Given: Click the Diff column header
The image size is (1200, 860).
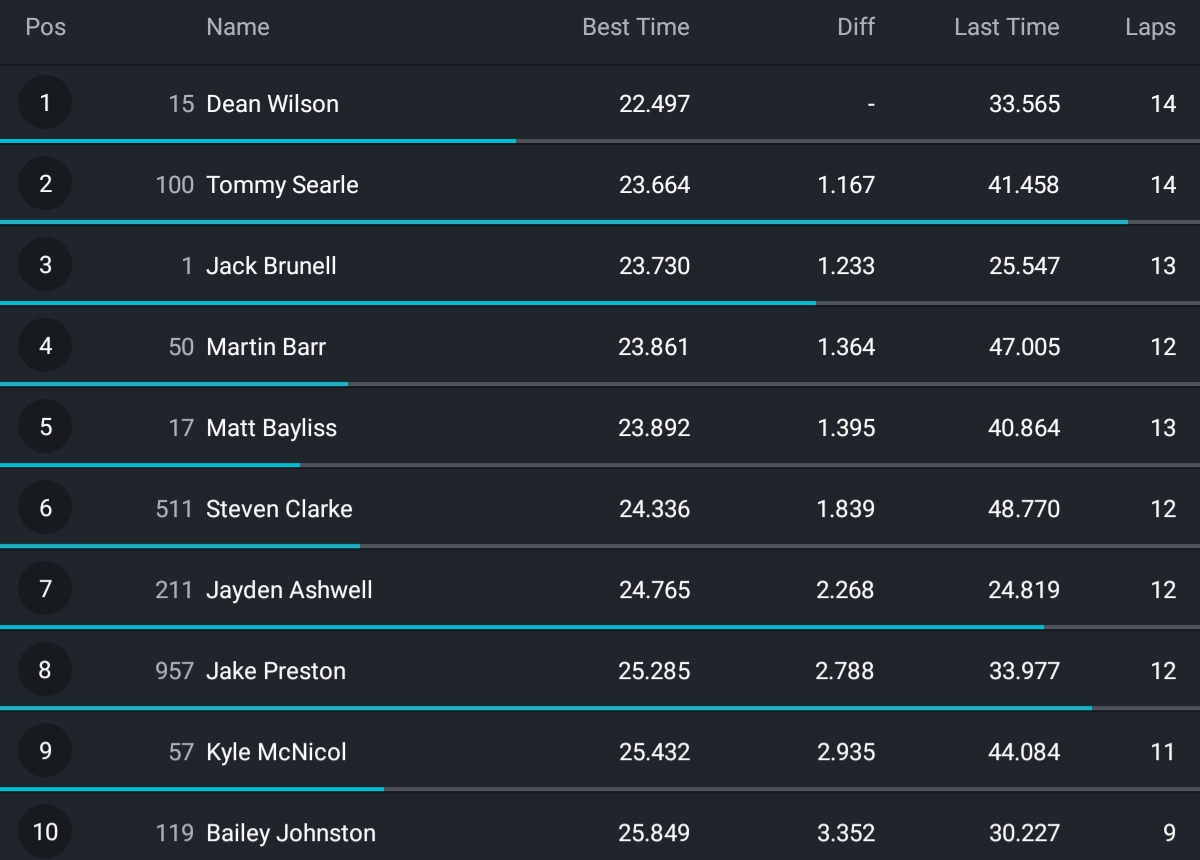Looking at the screenshot, I should pos(855,27).
